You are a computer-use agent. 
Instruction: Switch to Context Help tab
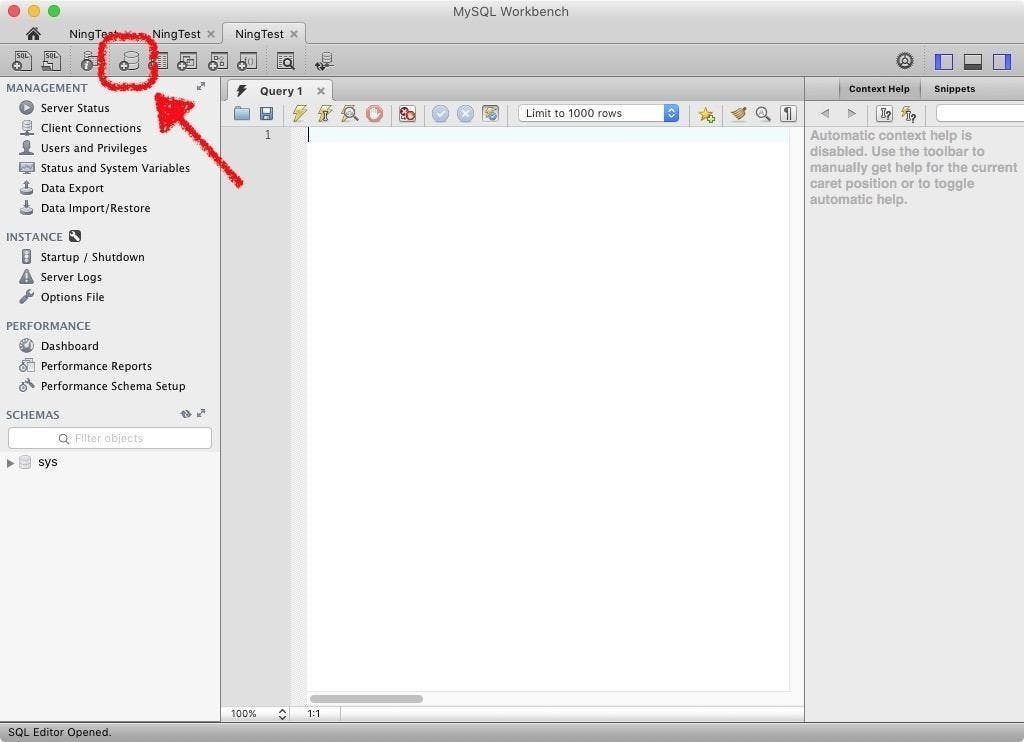point(879,89)
